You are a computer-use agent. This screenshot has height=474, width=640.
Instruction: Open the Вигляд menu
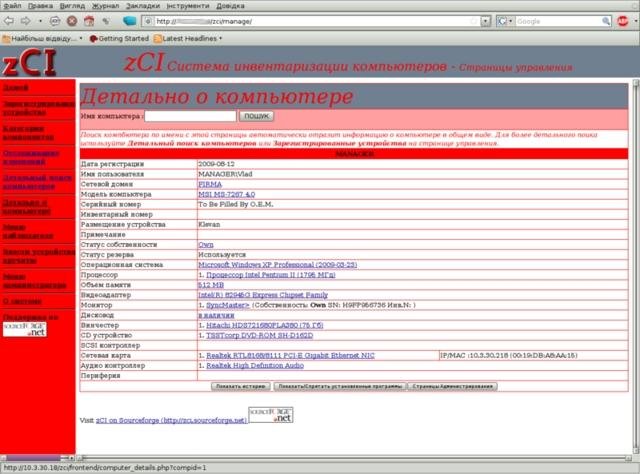pos(72,6)
